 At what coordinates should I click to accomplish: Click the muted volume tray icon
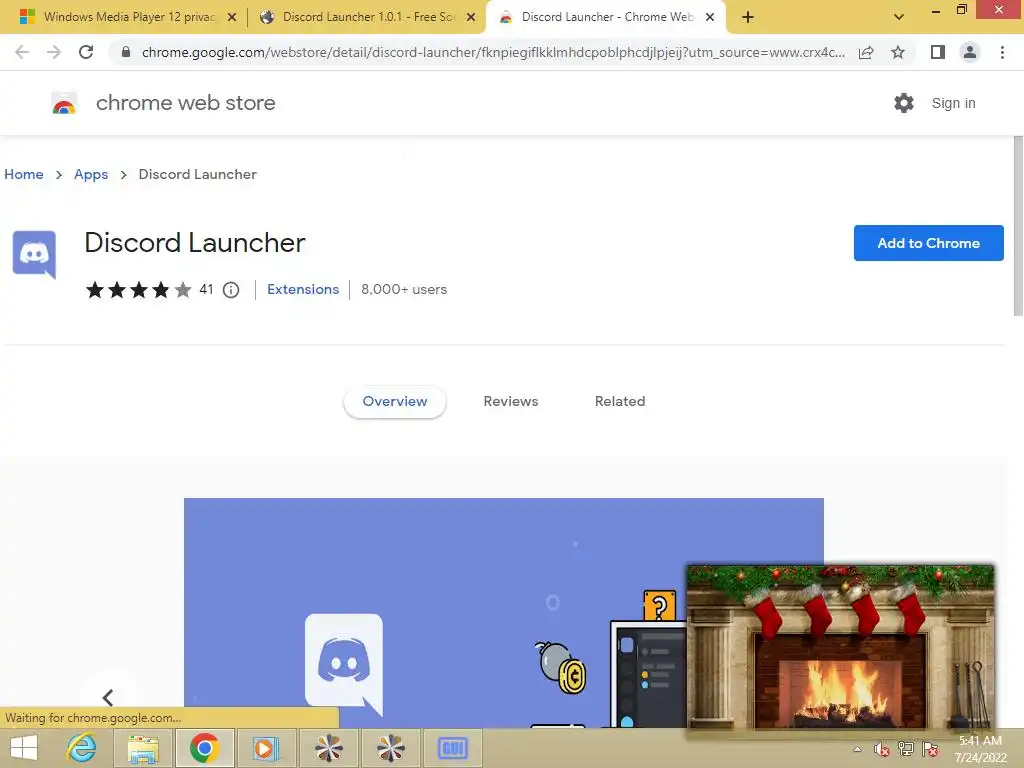(881, 749)
